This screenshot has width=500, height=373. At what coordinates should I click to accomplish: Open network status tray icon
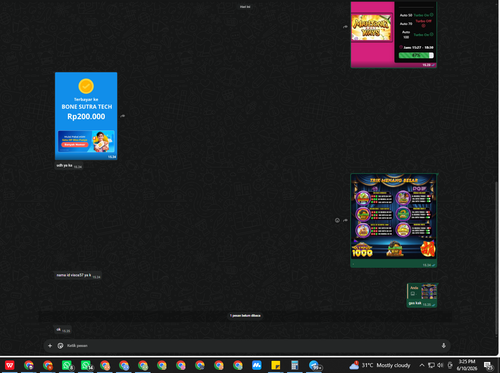click(431, 365)
